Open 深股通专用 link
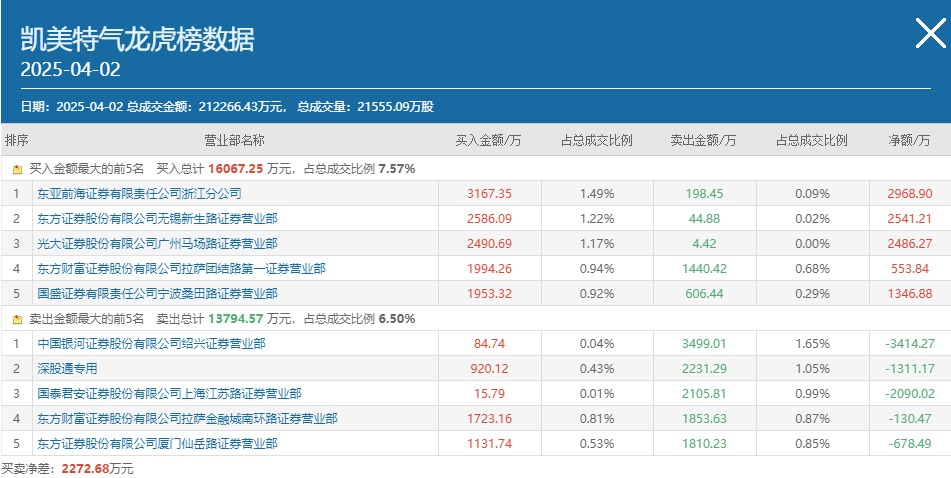The width and height of the screenshot is (951, 478). (67, 368)
